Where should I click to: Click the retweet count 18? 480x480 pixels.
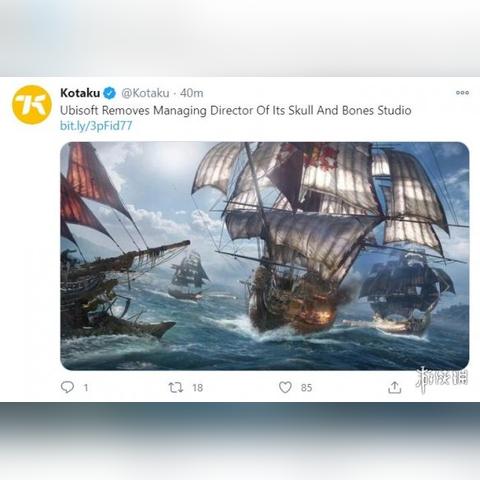[198, 388]
